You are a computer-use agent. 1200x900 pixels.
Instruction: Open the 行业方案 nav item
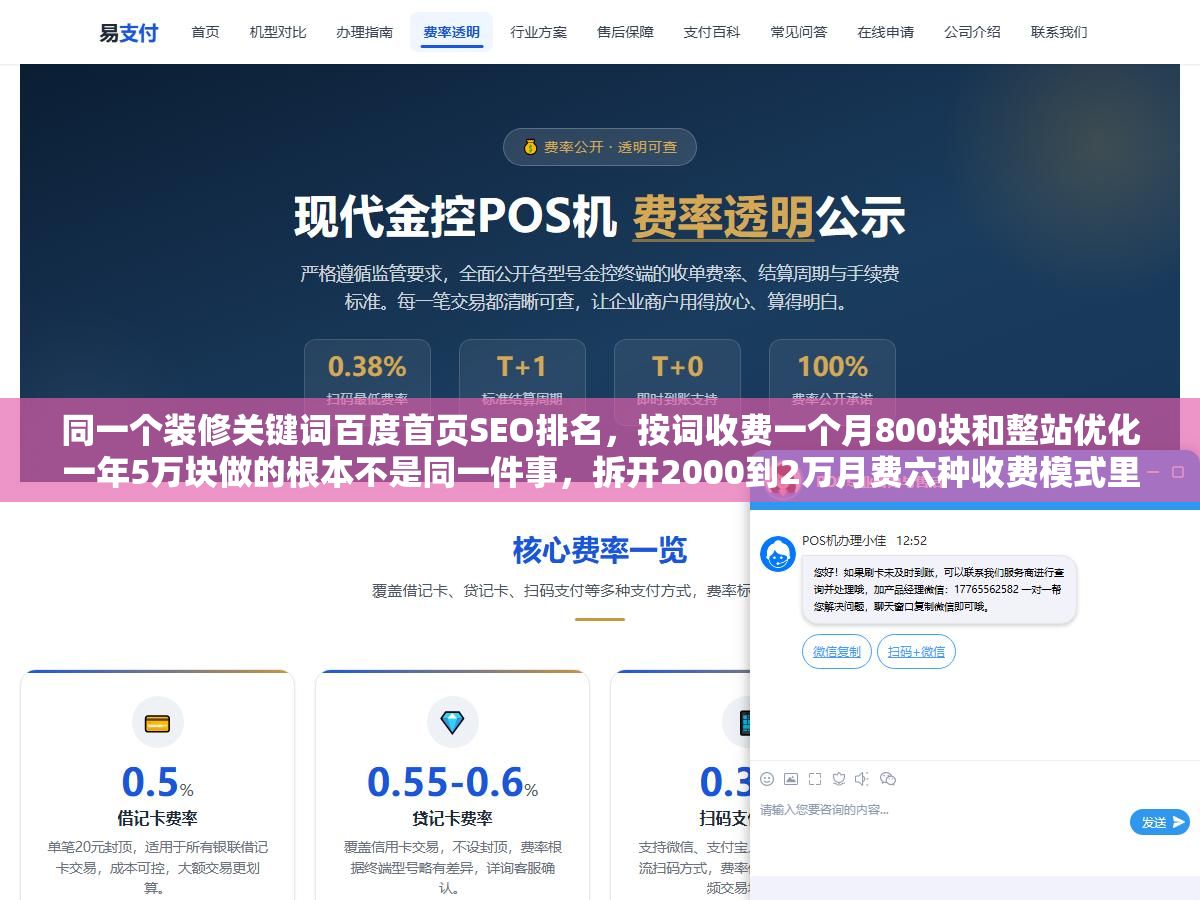(538, 32)
